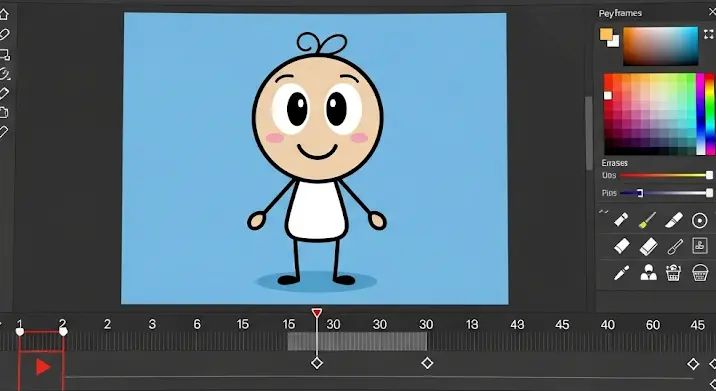Click the Pios slider left handle
Viewport: 716px width, 391px height.
coord(640,193)
